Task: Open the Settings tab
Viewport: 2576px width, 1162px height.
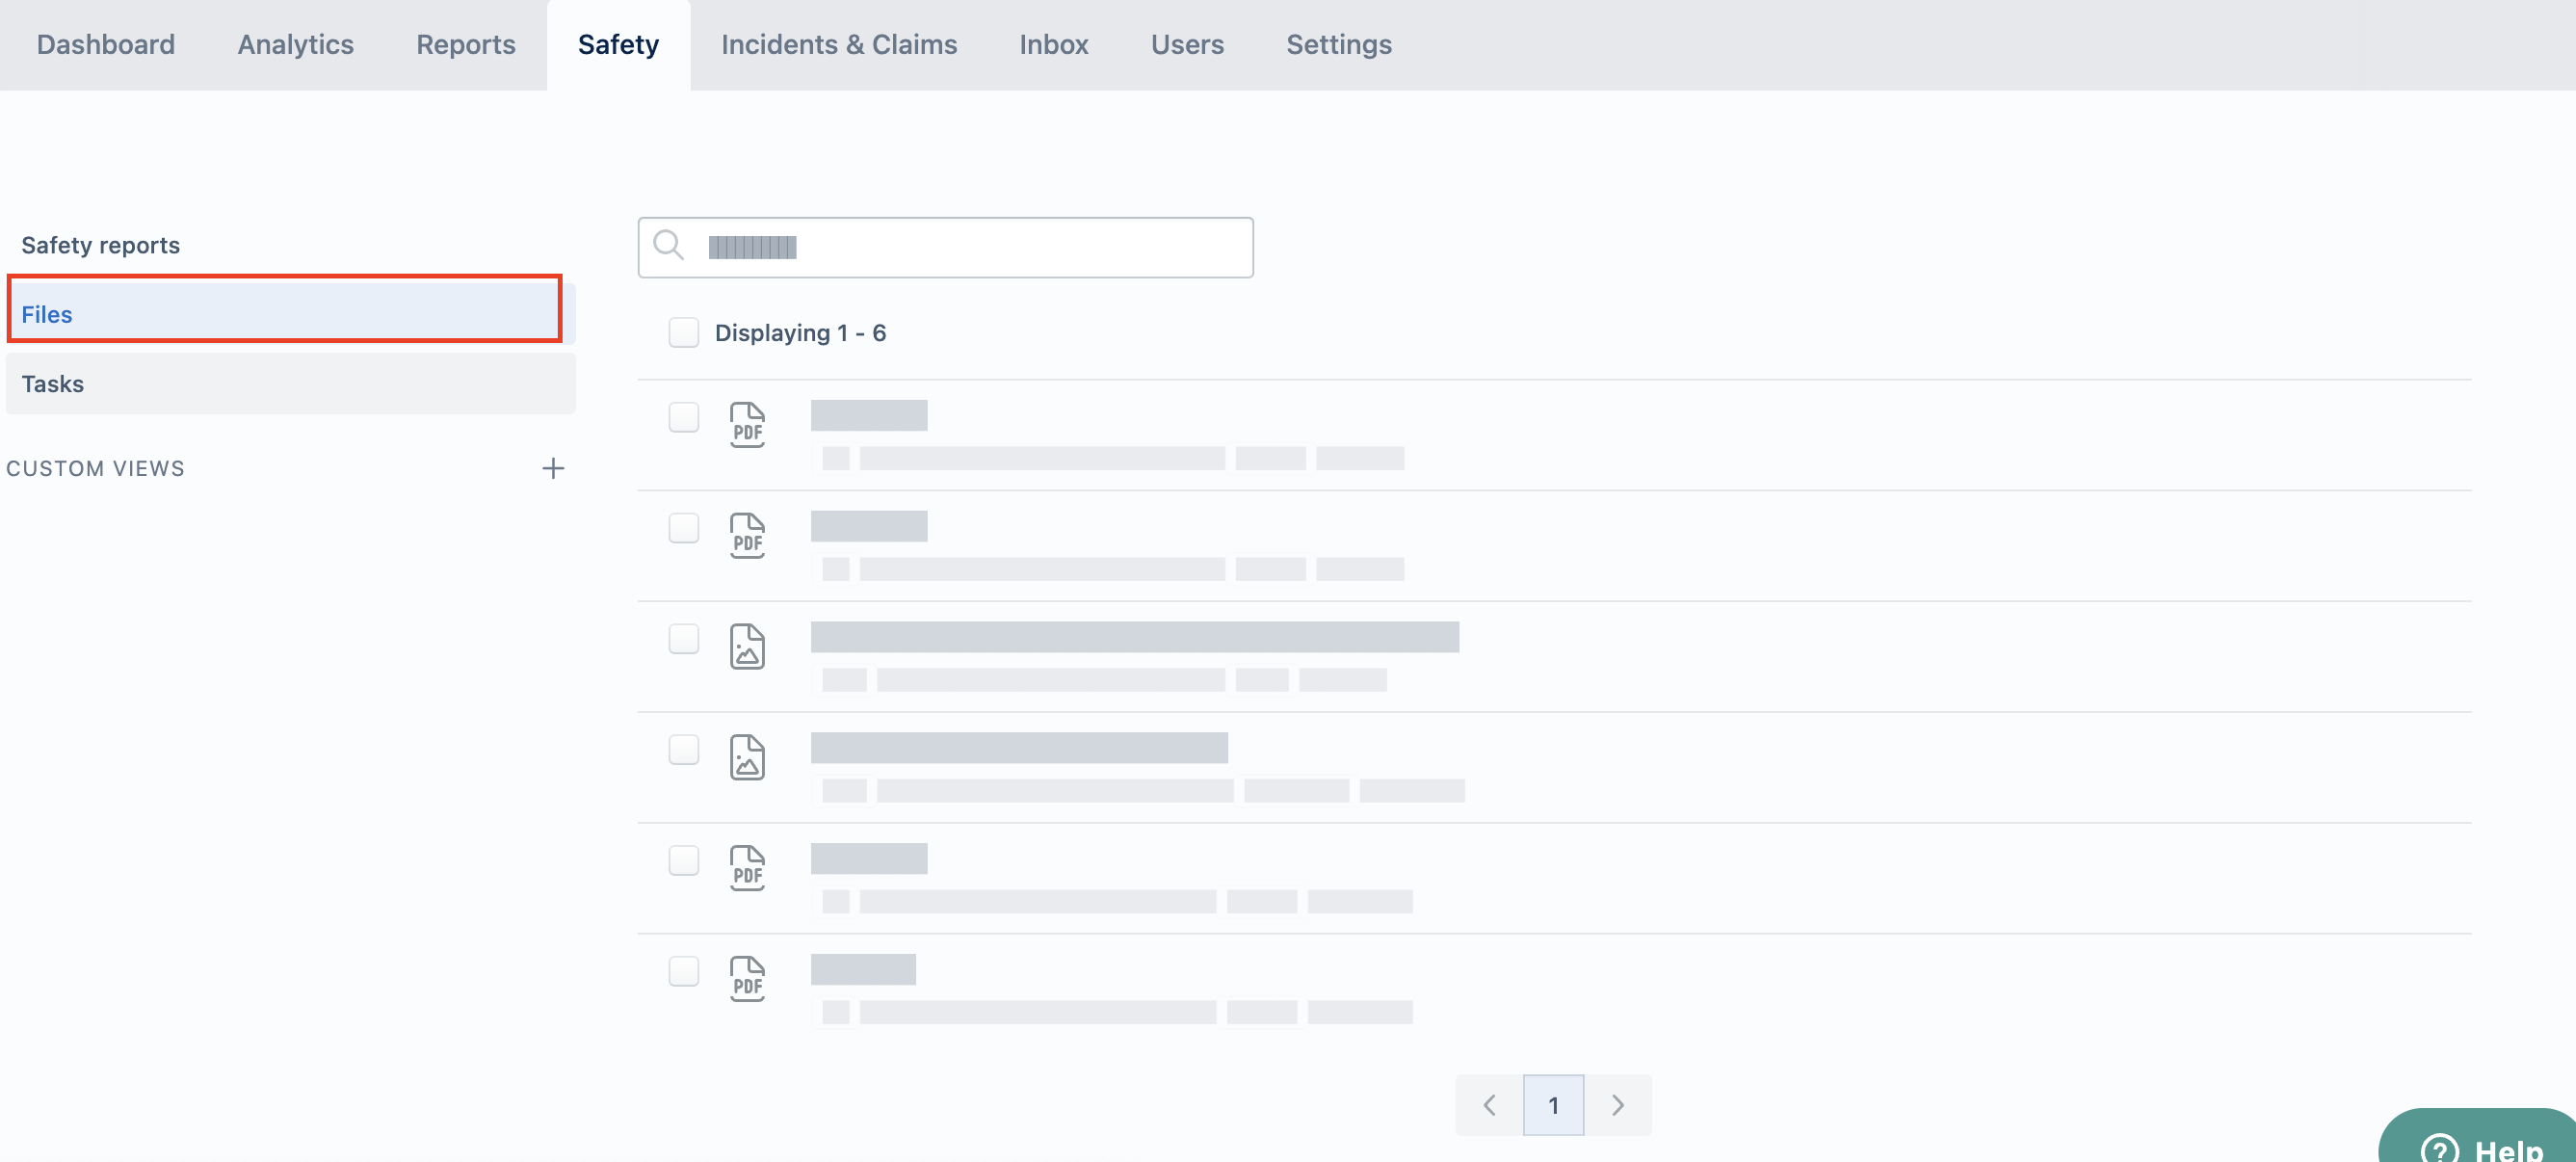Action: coord(1338,44)
